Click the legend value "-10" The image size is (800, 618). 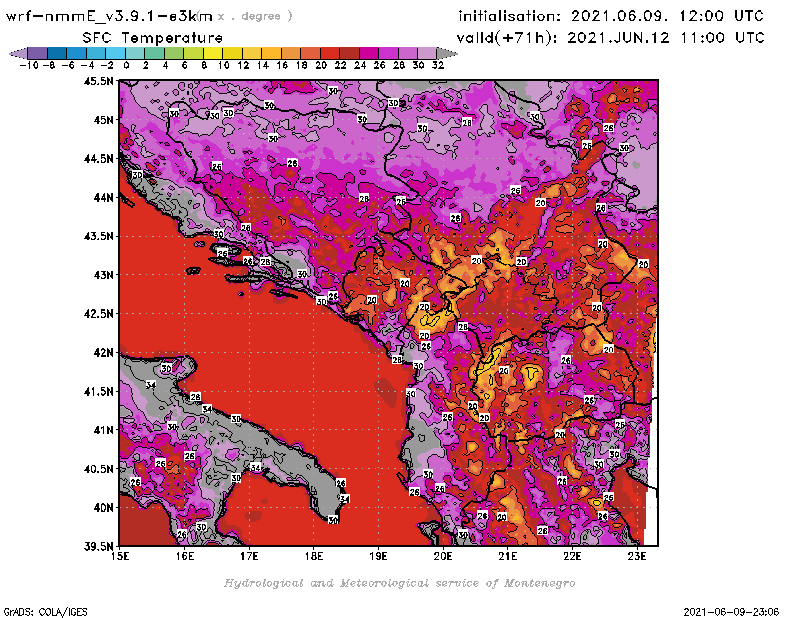(29, 65)
